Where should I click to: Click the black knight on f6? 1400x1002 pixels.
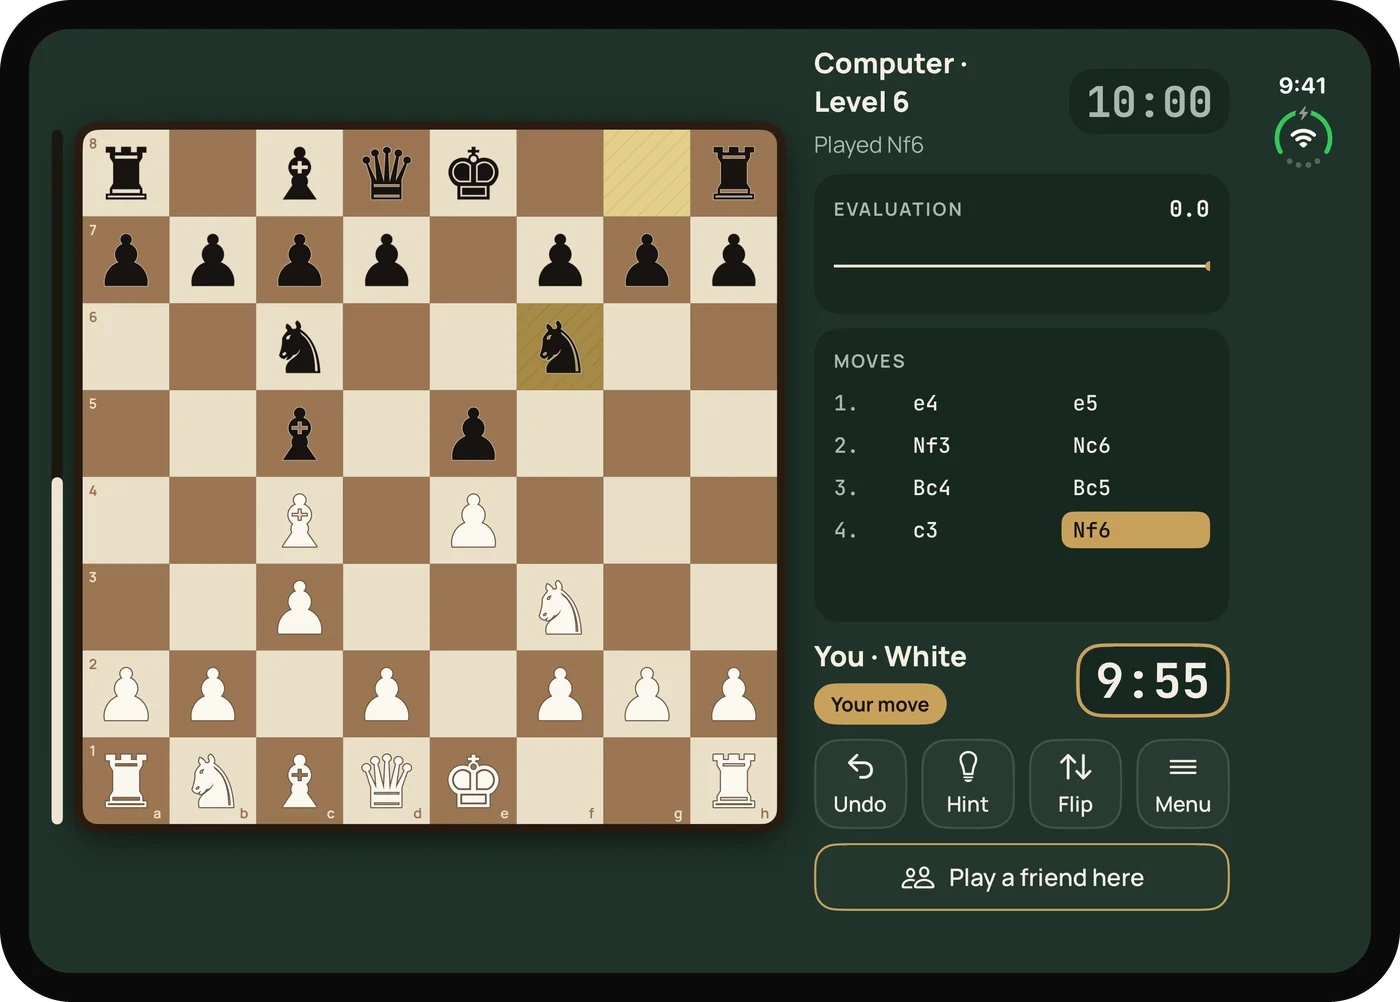(560, 347)
